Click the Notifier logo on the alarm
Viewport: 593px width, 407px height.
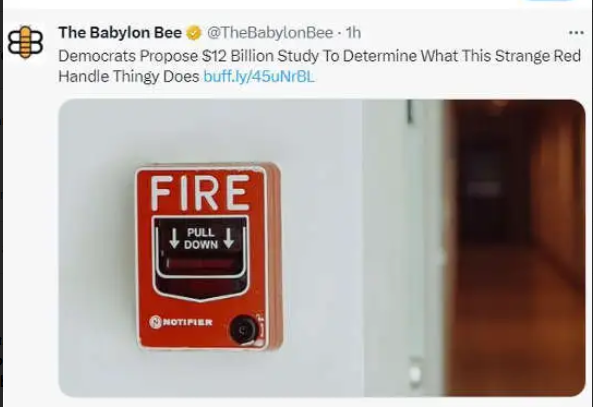(x=181, y=322)
